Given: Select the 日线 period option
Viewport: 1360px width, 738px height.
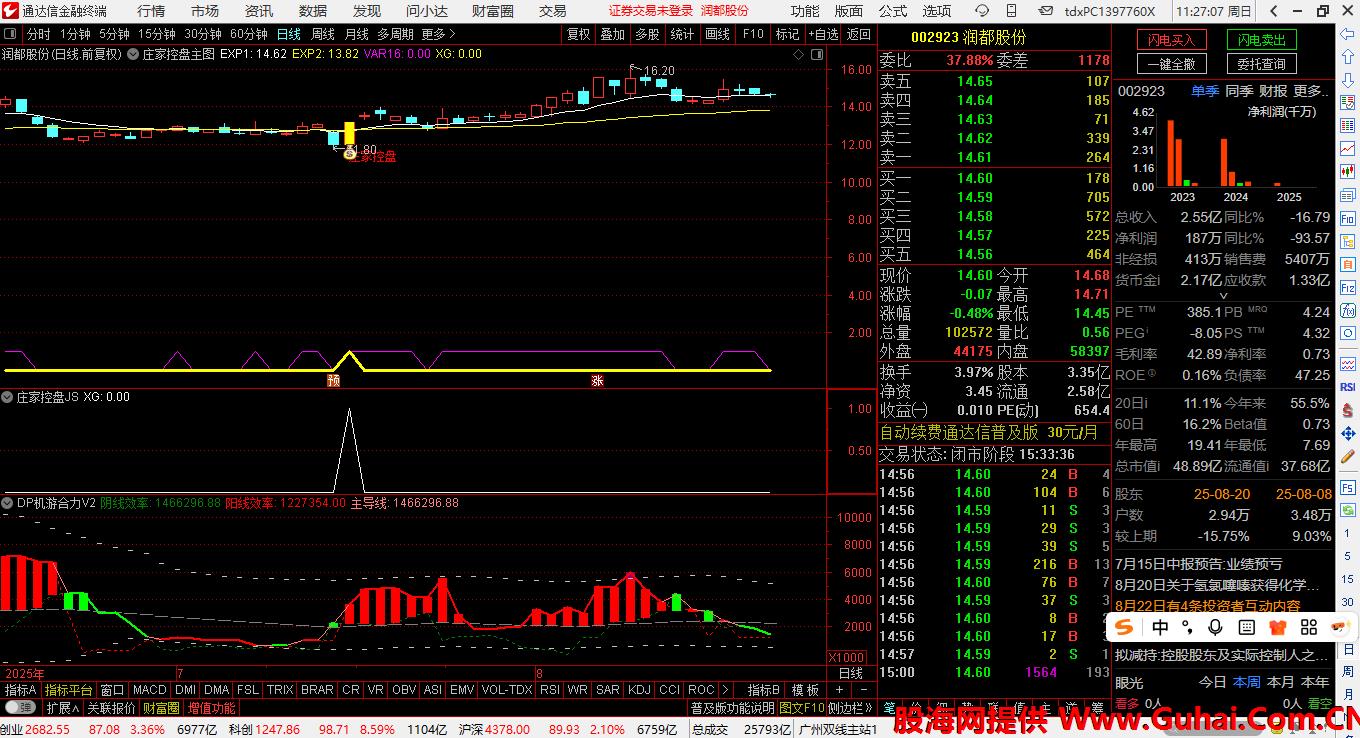Looking at the screenshot, I should [x=289, y=34].
